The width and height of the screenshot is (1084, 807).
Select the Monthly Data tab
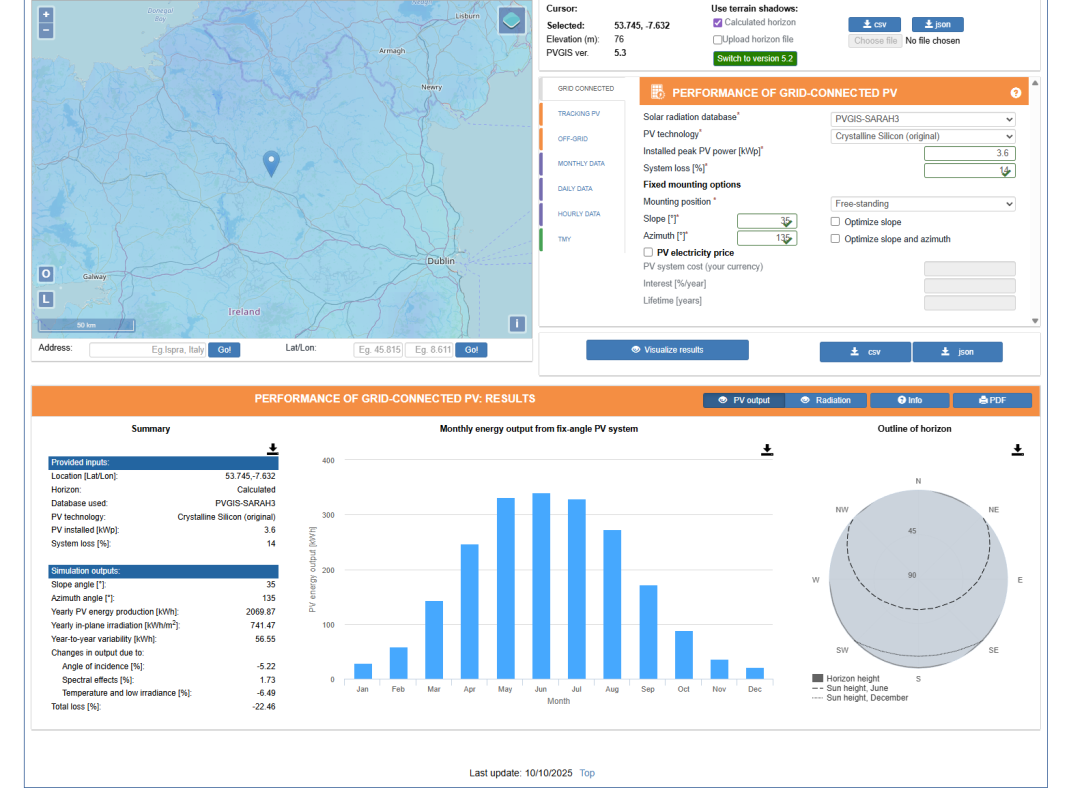581,164
